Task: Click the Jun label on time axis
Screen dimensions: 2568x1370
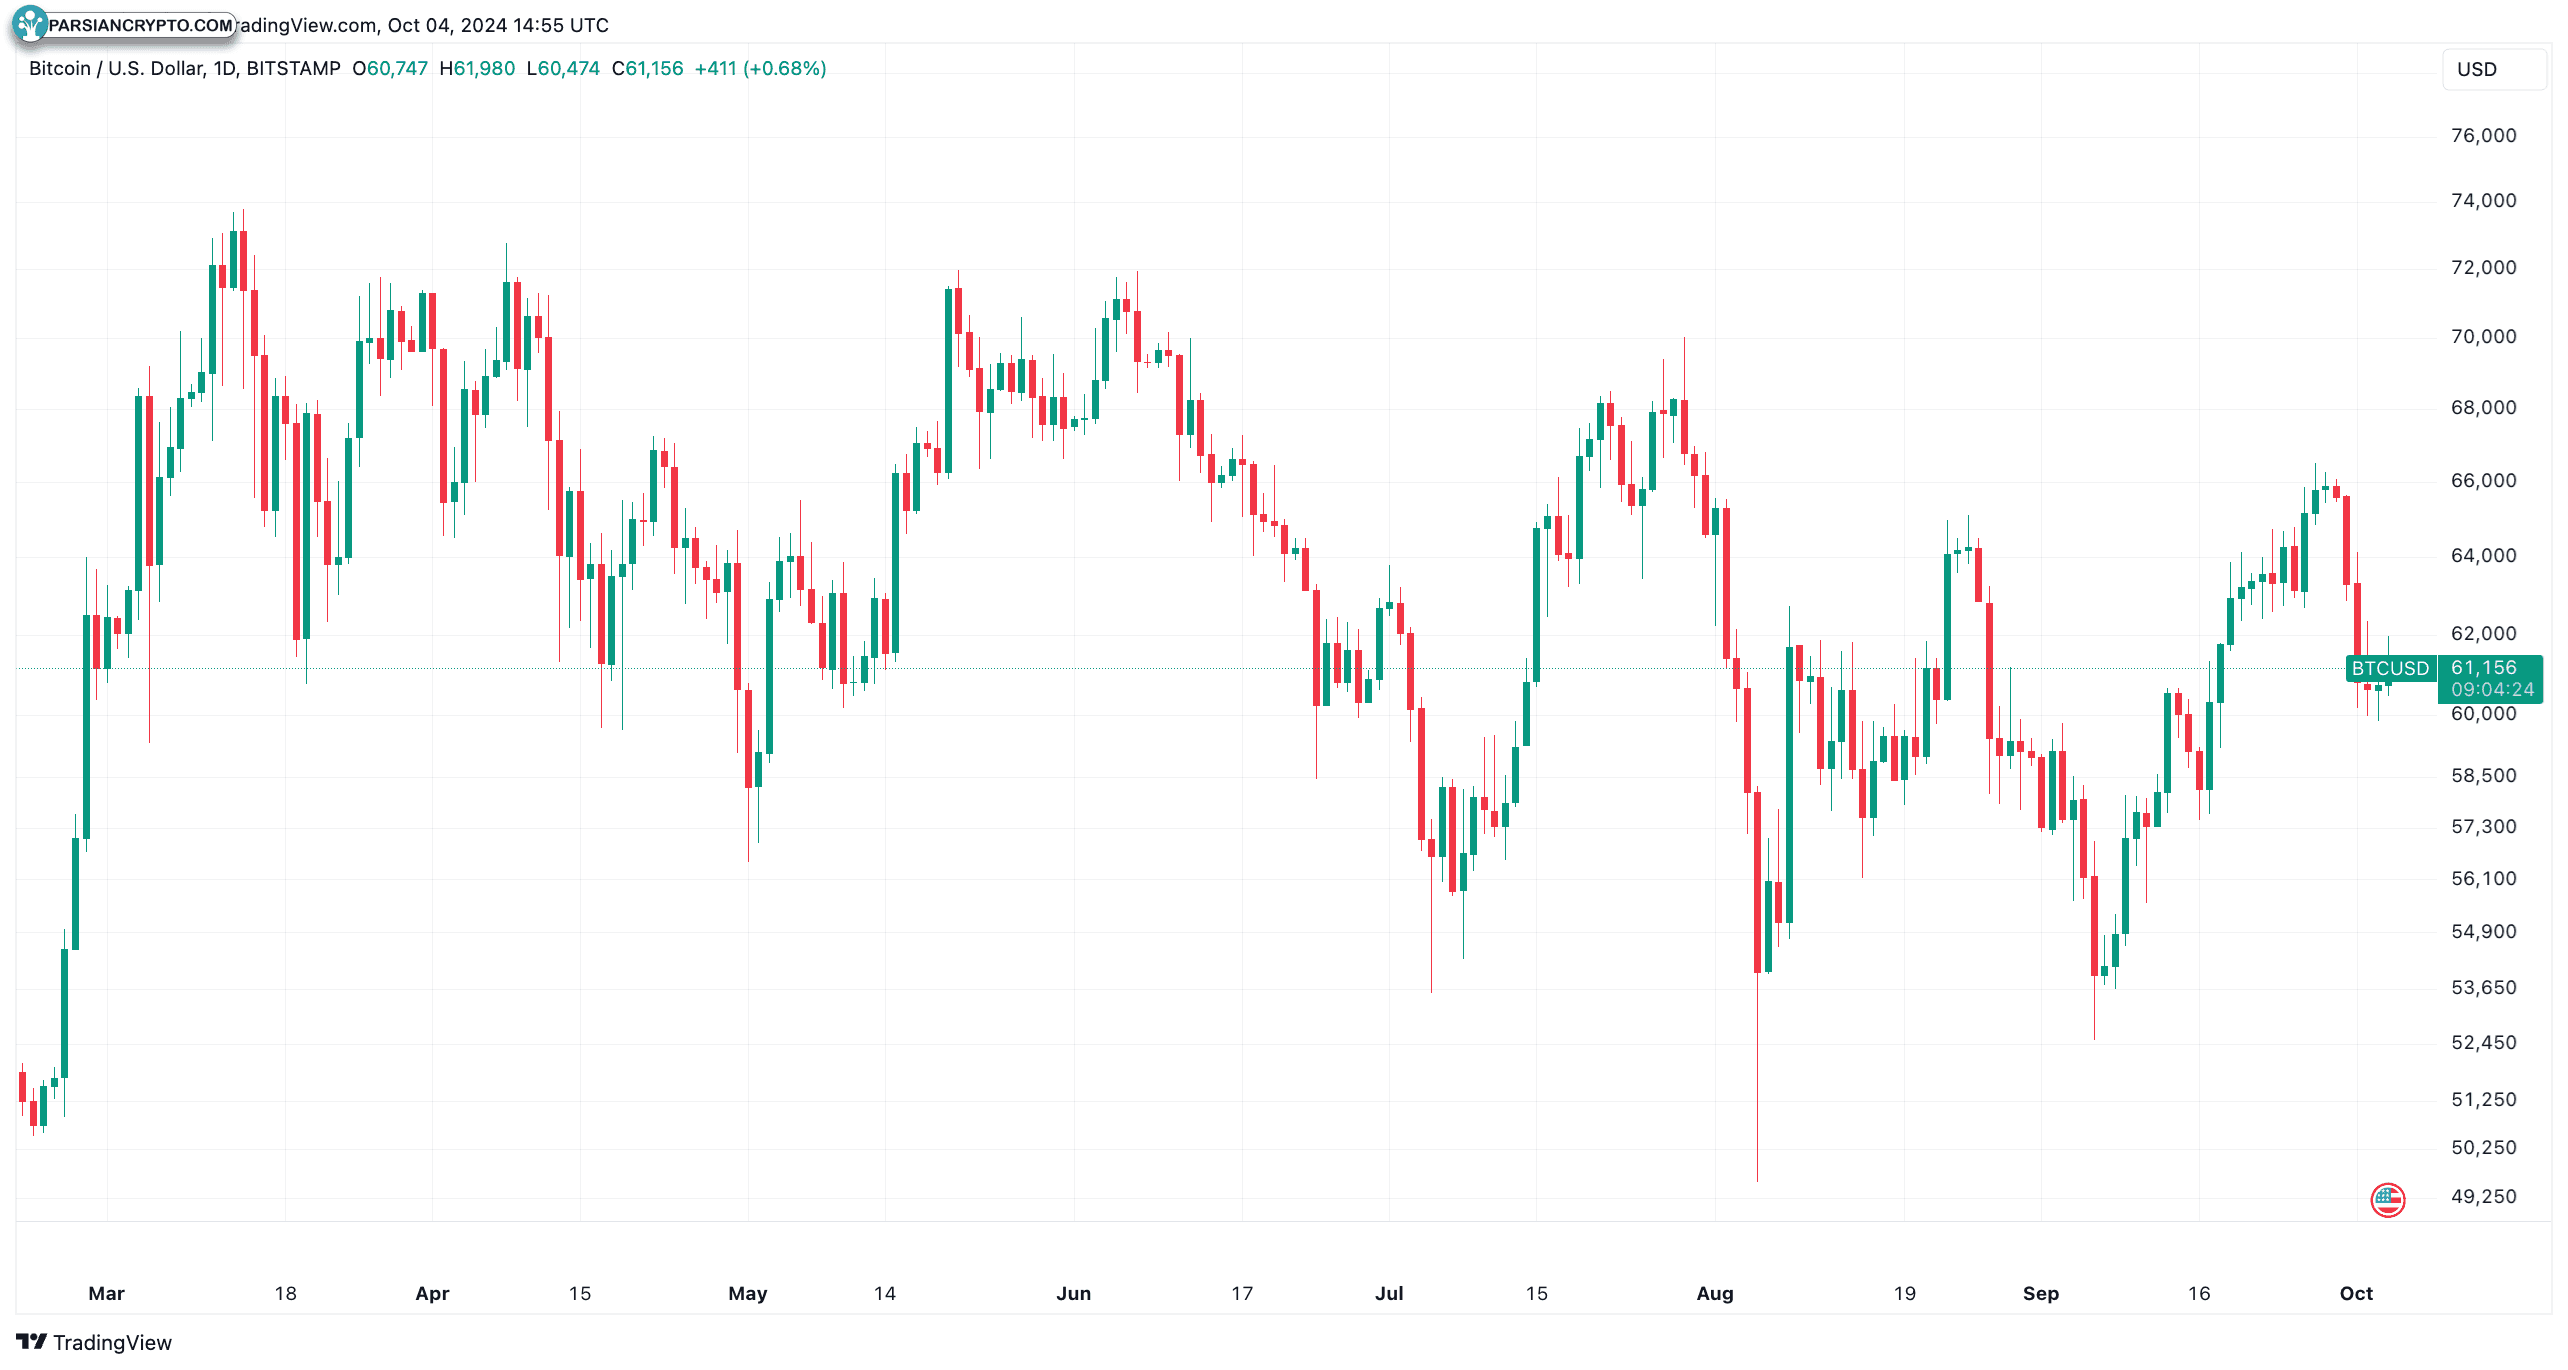Action: 1073,1293
